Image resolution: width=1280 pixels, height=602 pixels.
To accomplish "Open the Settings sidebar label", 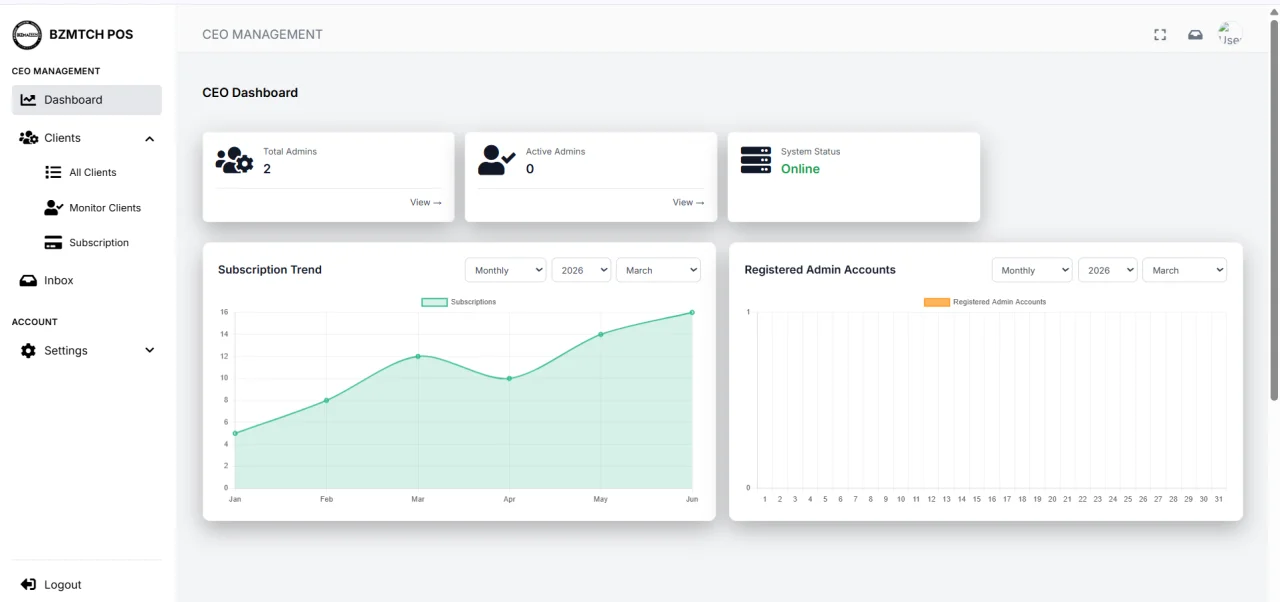I will click(x=66, y=351).
